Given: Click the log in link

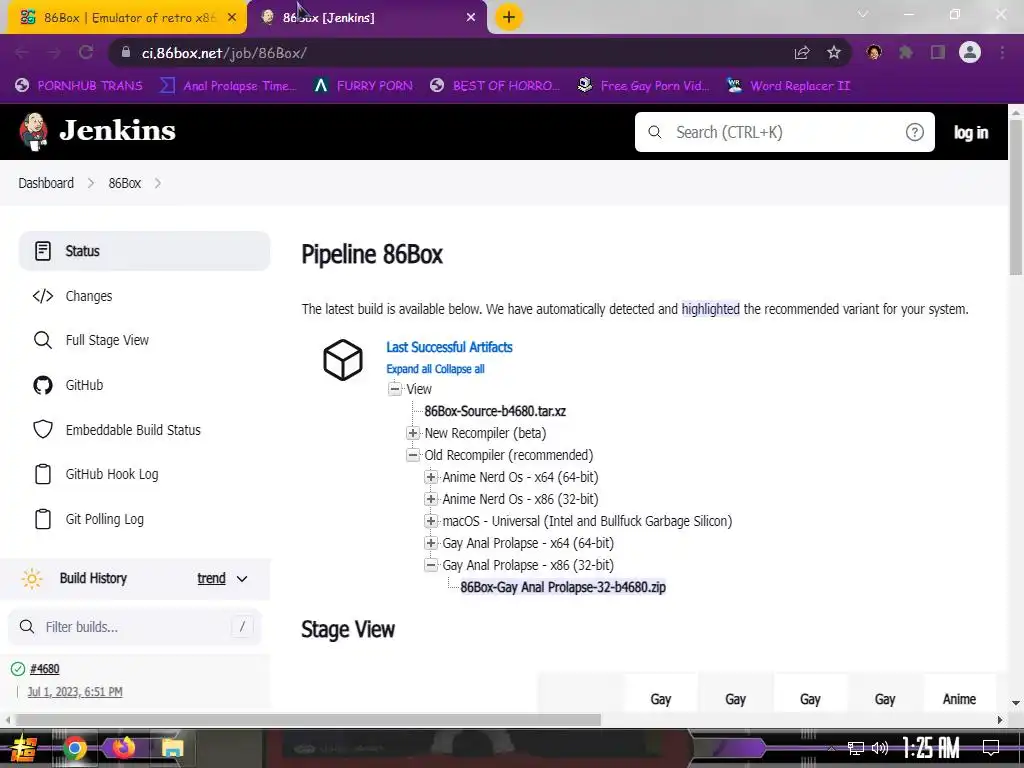Looking at the screenshot, I should click(x=970, y=133).
